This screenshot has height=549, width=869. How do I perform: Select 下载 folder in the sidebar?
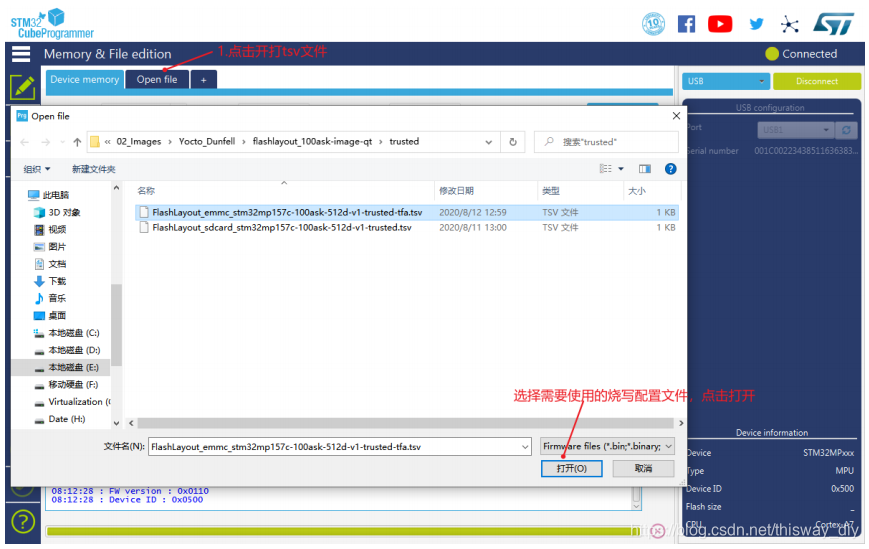50,281
